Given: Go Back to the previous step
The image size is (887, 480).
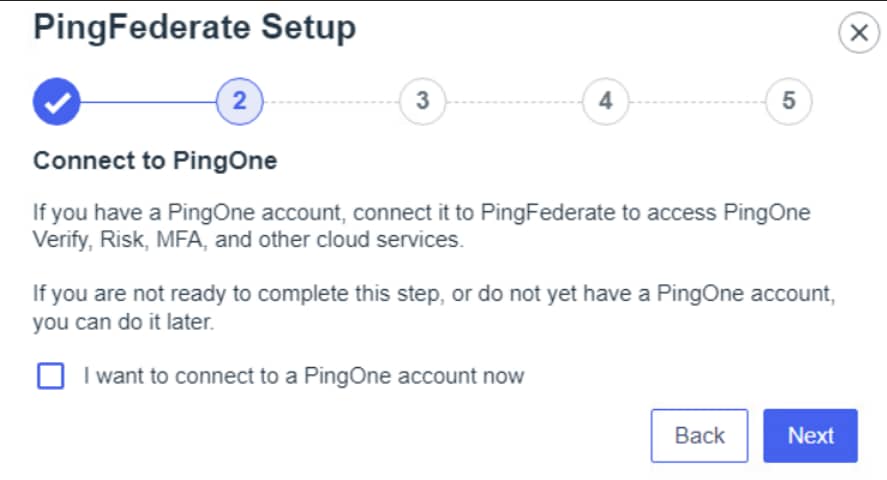Looking at the screenshot, I should [x=699, y=435].
